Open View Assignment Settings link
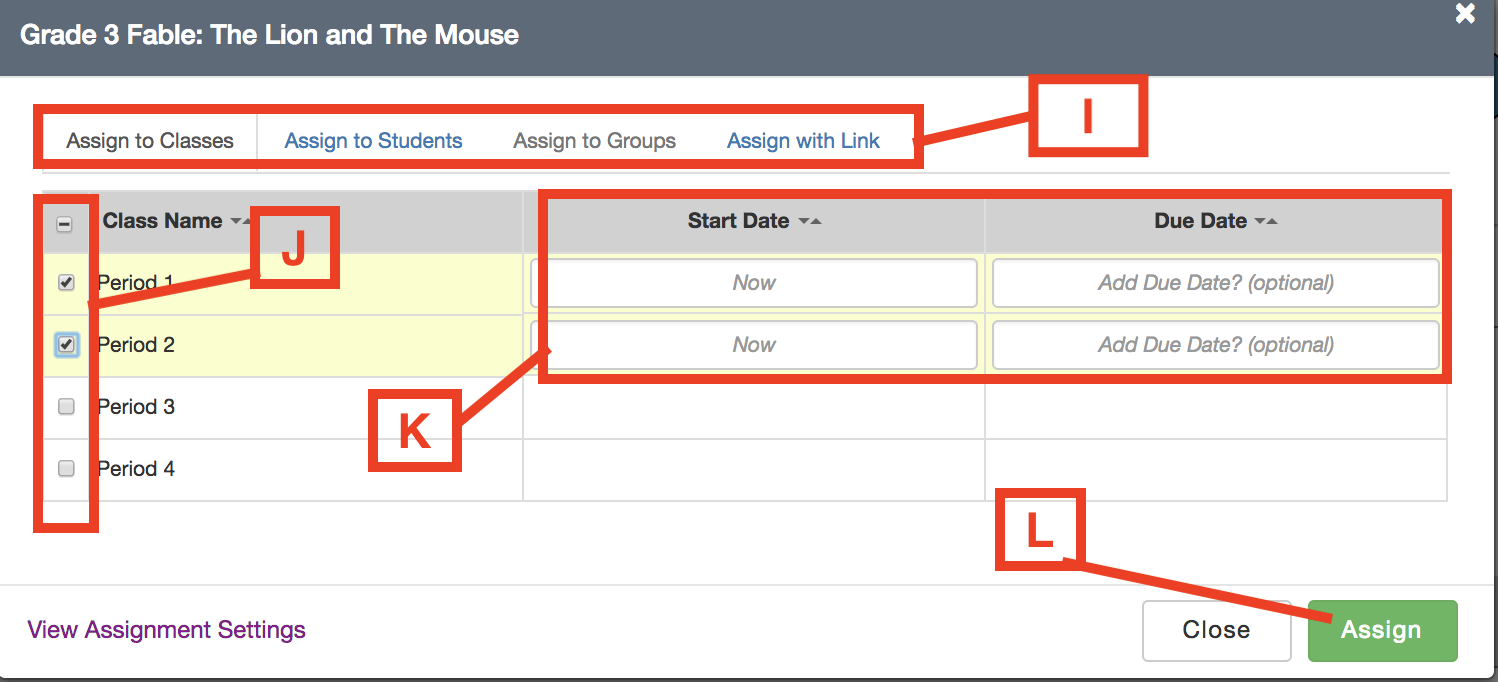 [166, 630]
